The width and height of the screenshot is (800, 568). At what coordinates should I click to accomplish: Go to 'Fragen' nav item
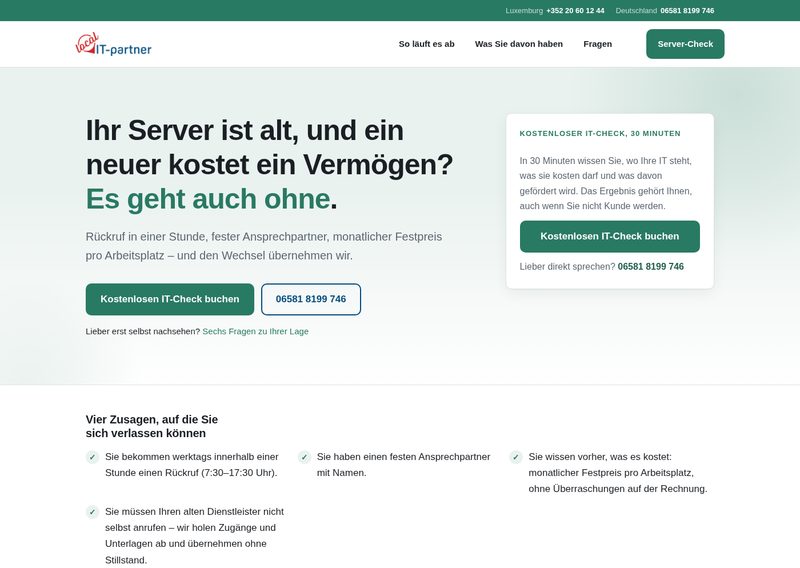click(x=597, y=44)
